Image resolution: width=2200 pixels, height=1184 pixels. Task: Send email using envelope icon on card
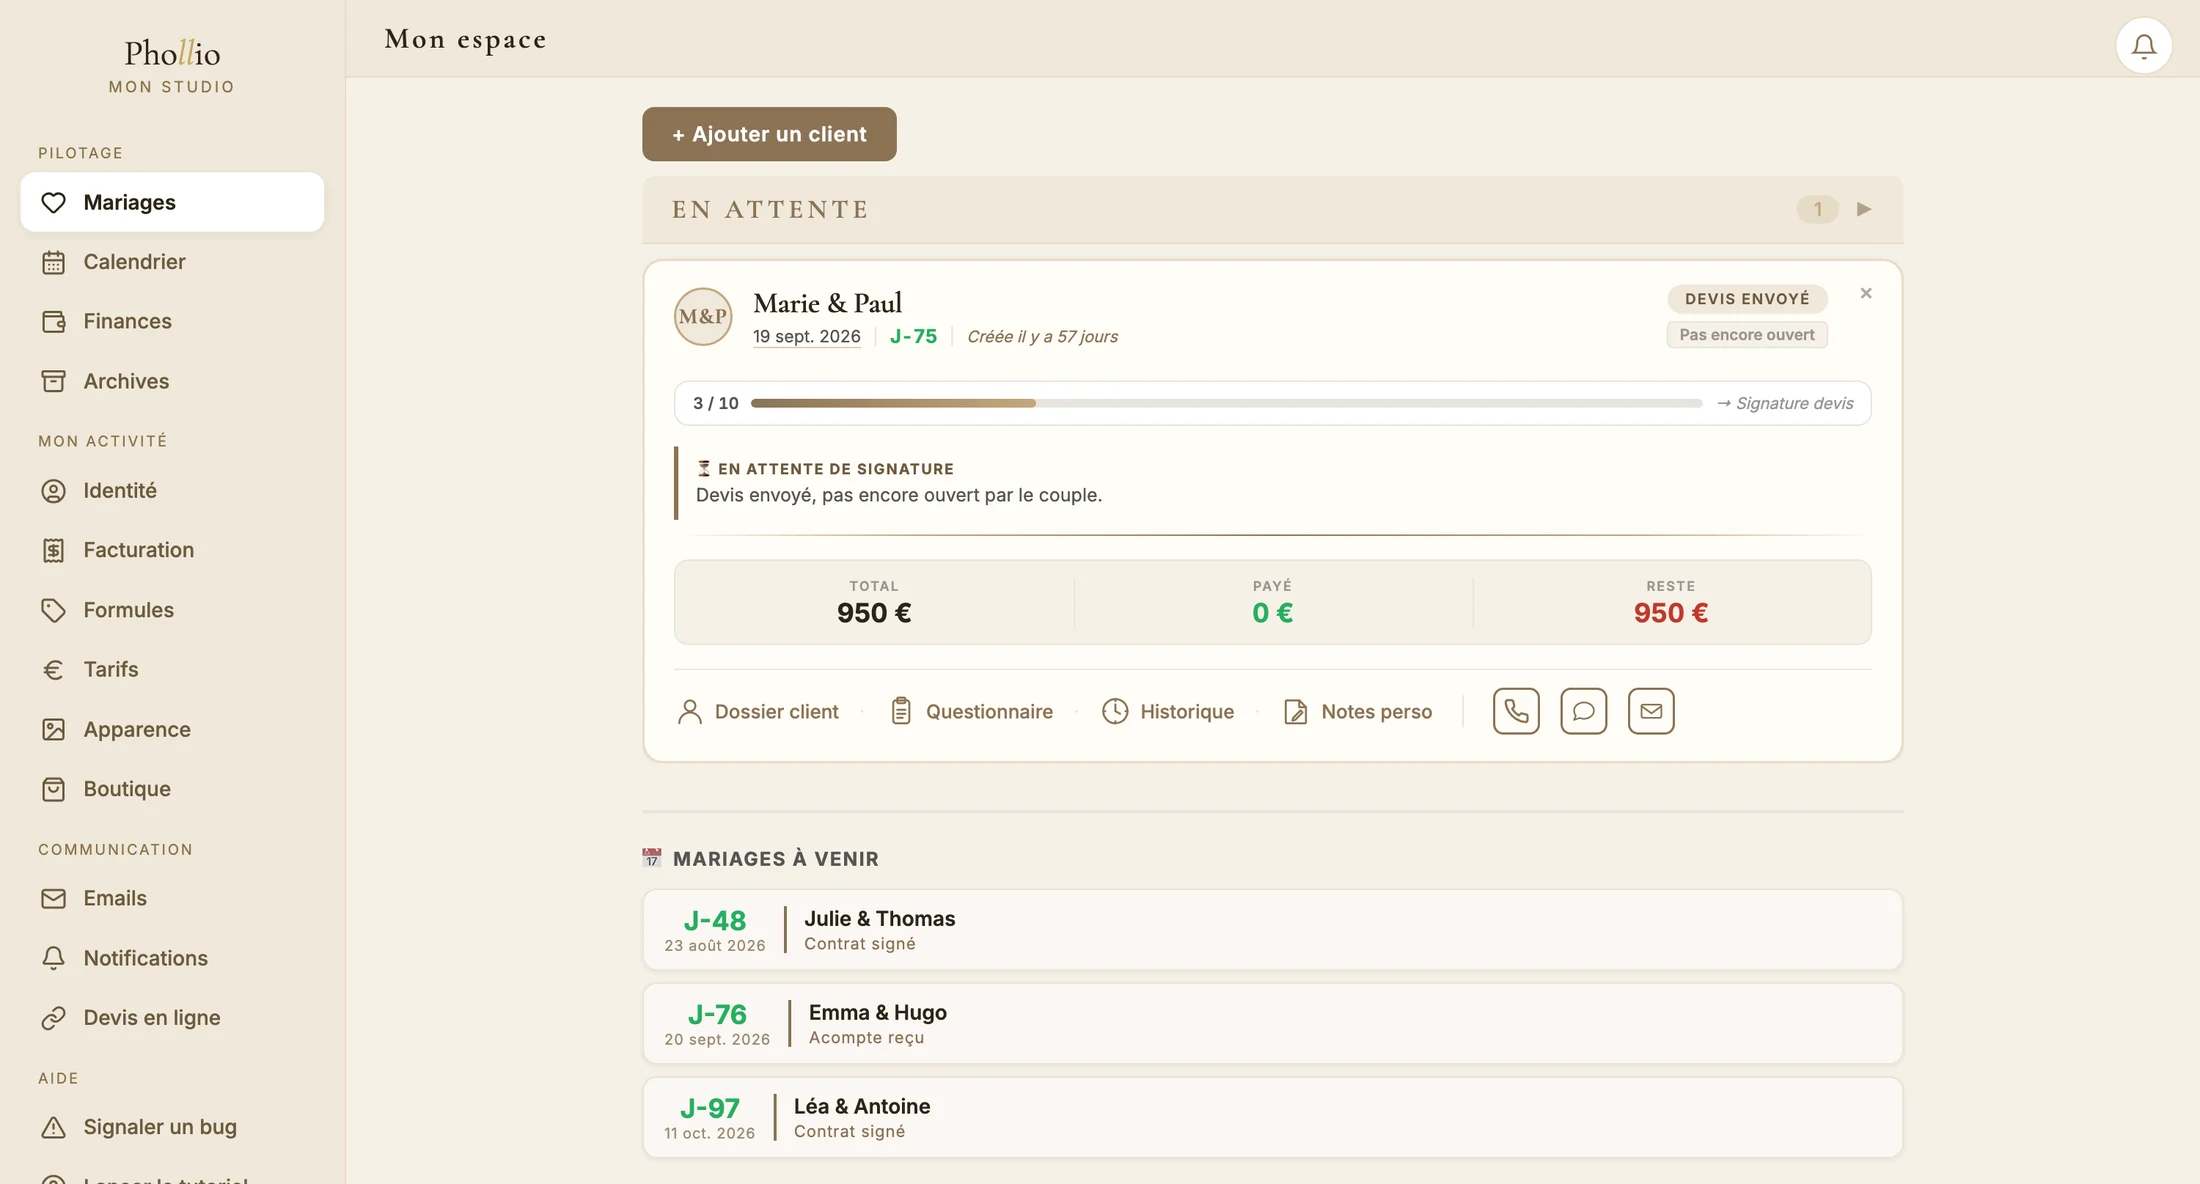[x=1651, y=711]
